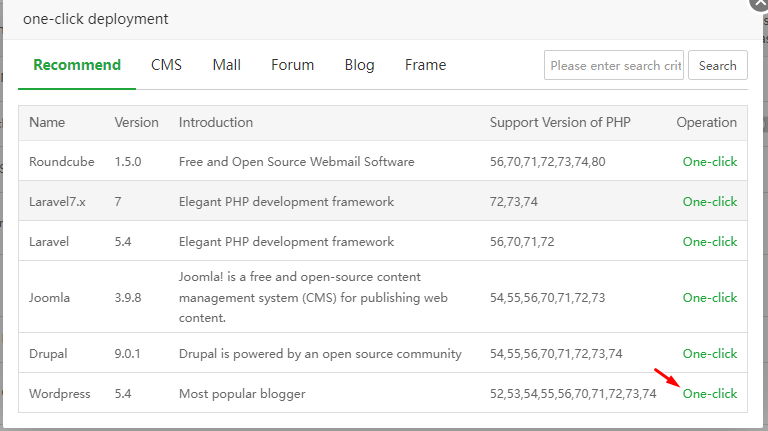Select Joomla version 3.9.8 cell

pos(128,298)
